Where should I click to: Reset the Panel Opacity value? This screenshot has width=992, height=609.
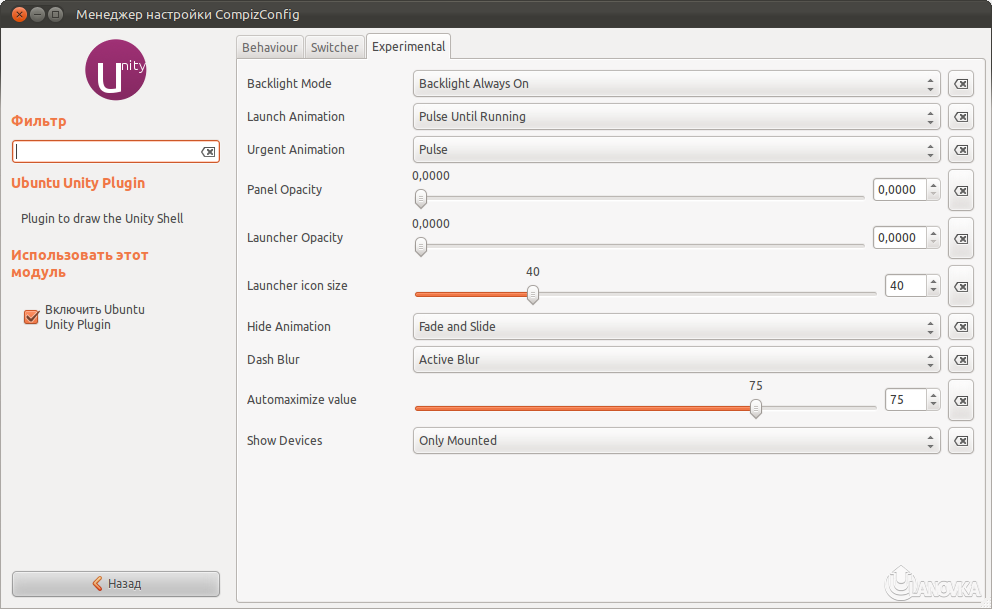tap(960, 190)
